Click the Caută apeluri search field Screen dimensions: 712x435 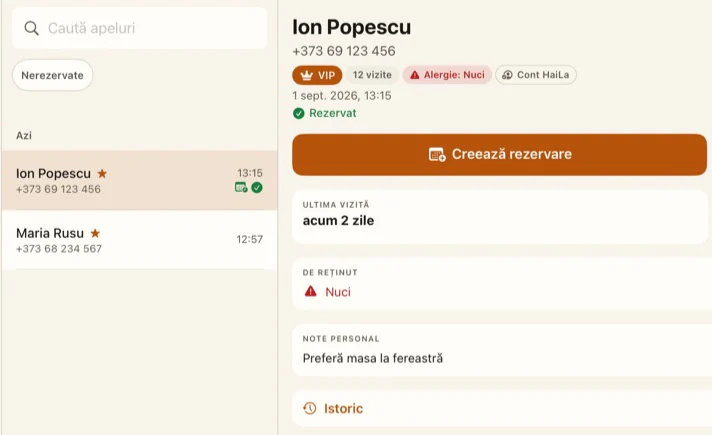coord(139,28)
